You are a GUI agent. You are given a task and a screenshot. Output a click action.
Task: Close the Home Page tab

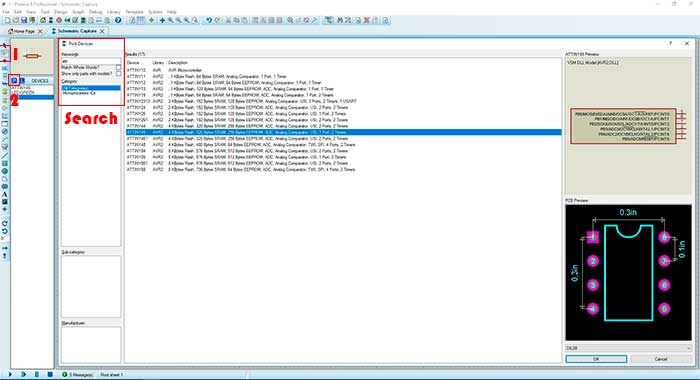(x=40, y=31)
